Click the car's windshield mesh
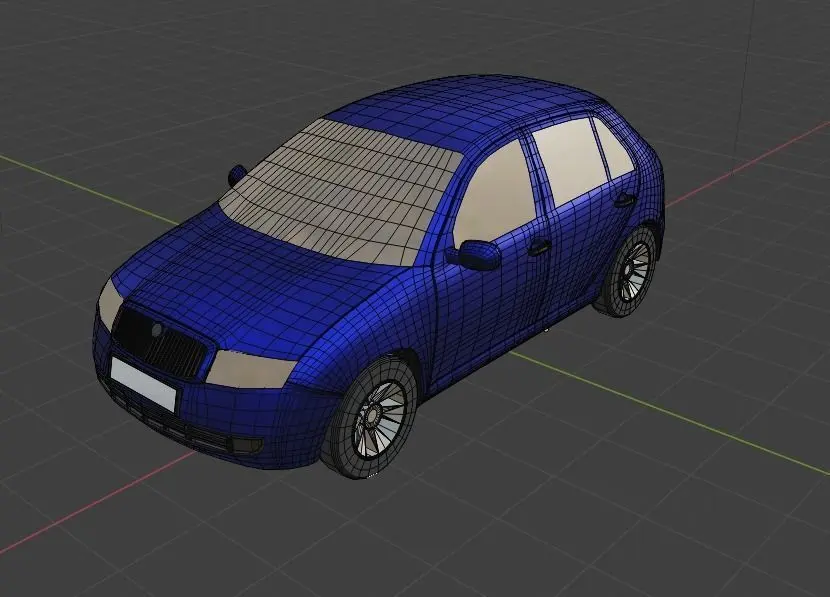 click(340, 192)
